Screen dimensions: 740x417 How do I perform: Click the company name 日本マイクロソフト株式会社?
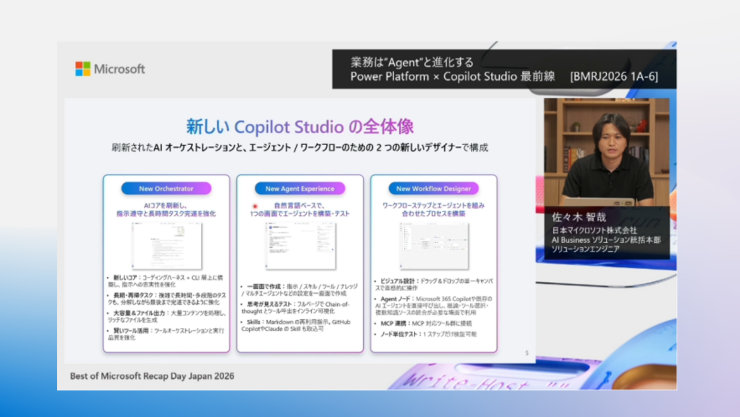point(594,230)
